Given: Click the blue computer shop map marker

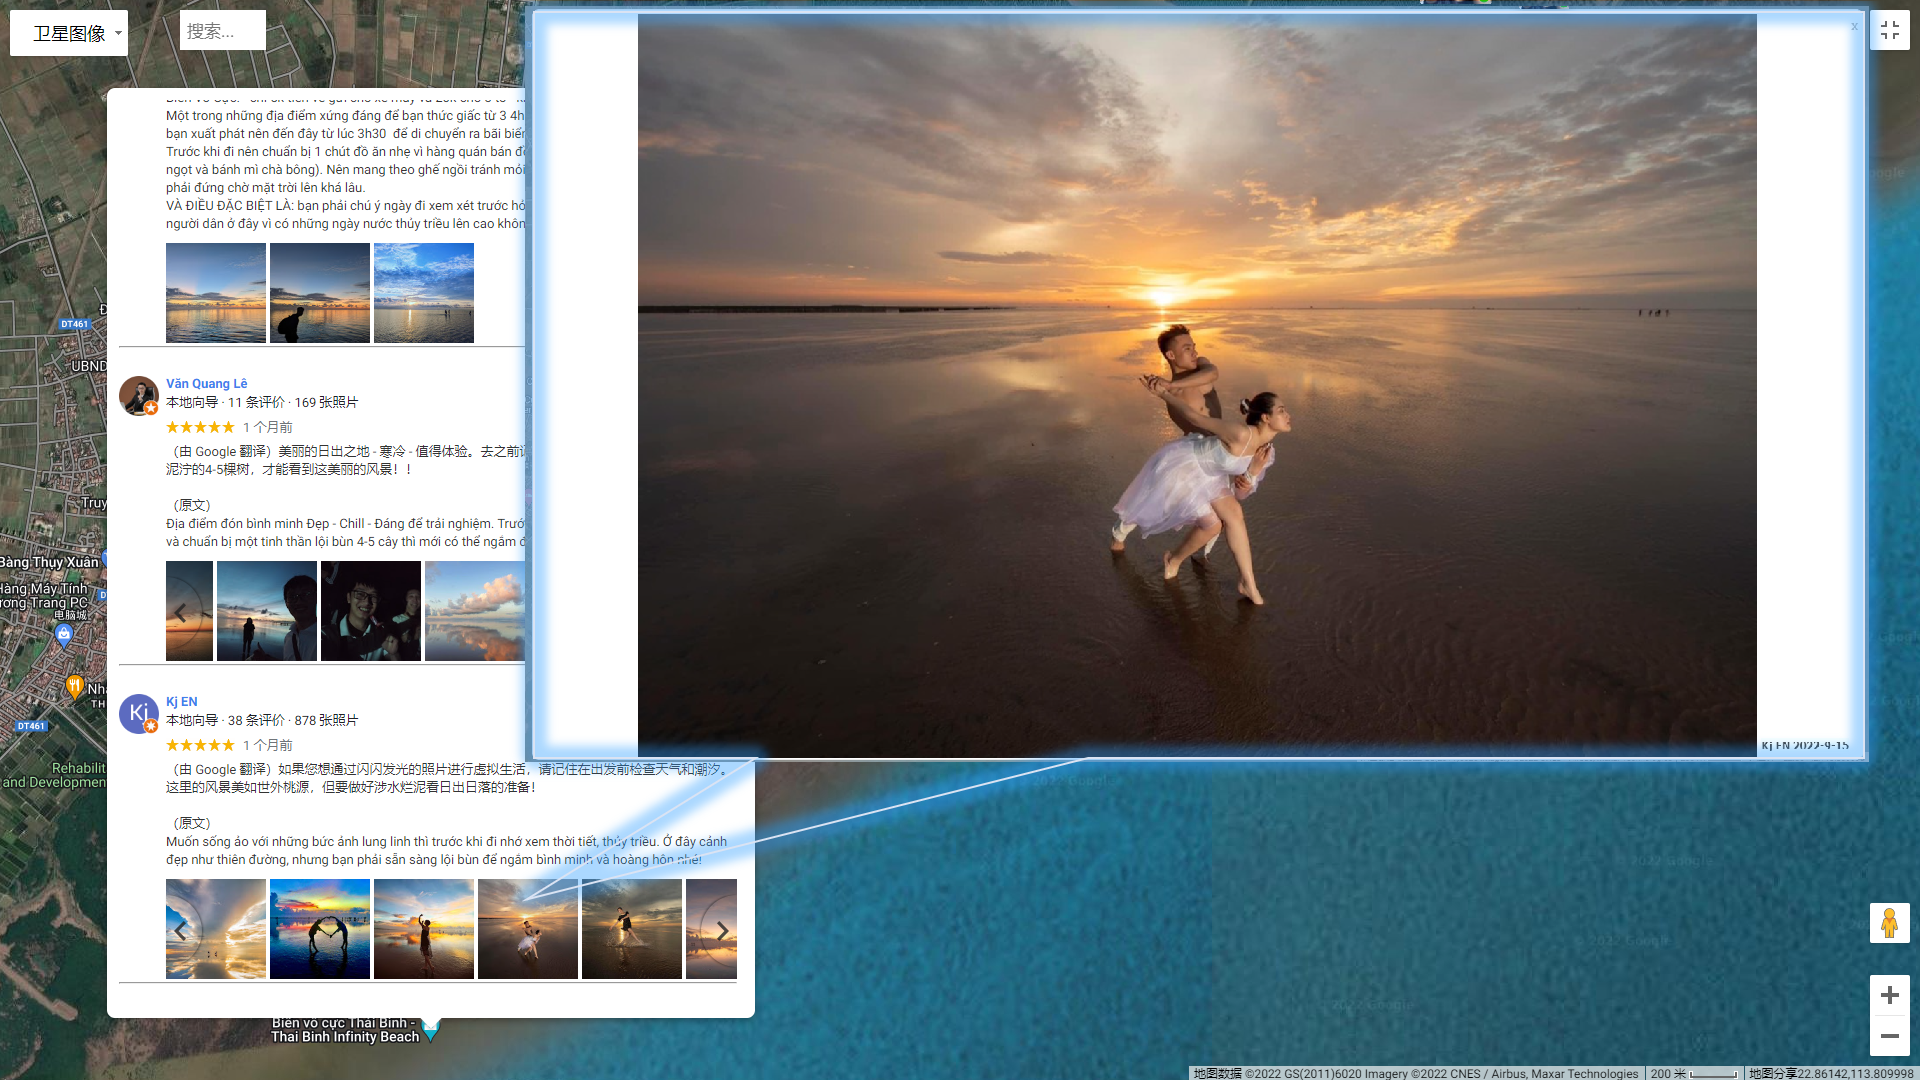Looking at the screenshot, I should 64,634.
